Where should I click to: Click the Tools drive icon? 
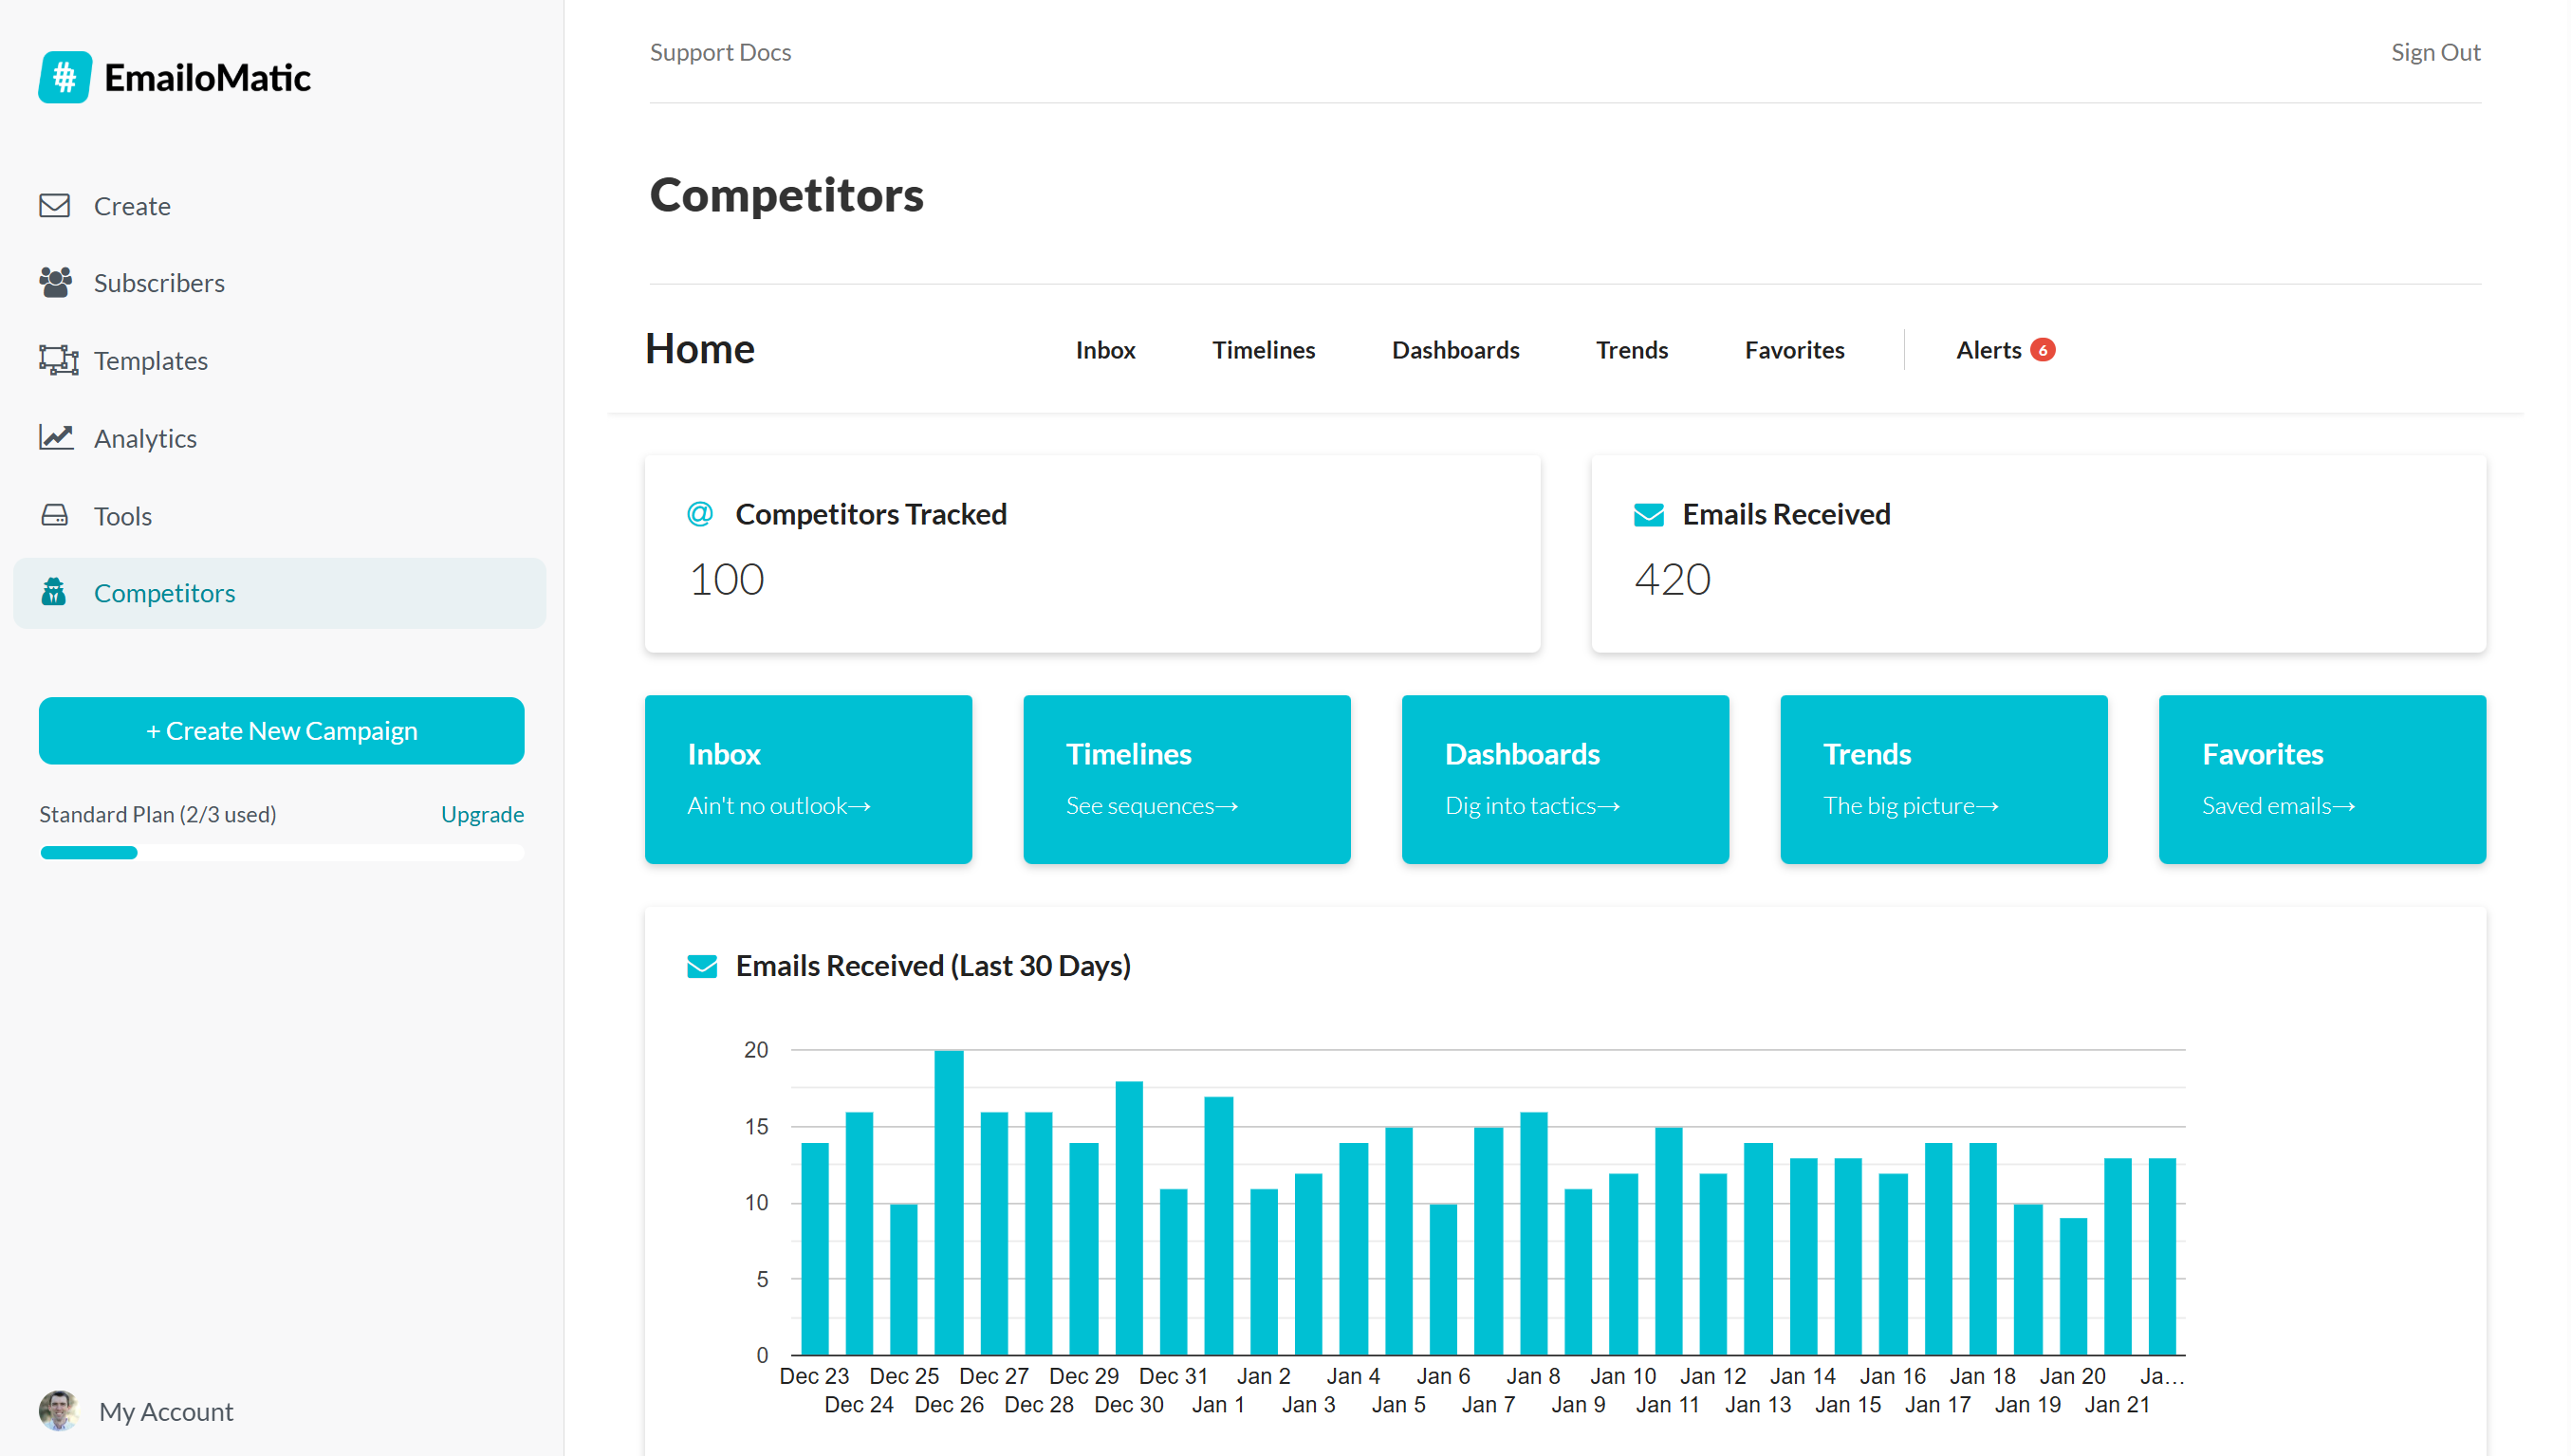click(x=55, y=516)
